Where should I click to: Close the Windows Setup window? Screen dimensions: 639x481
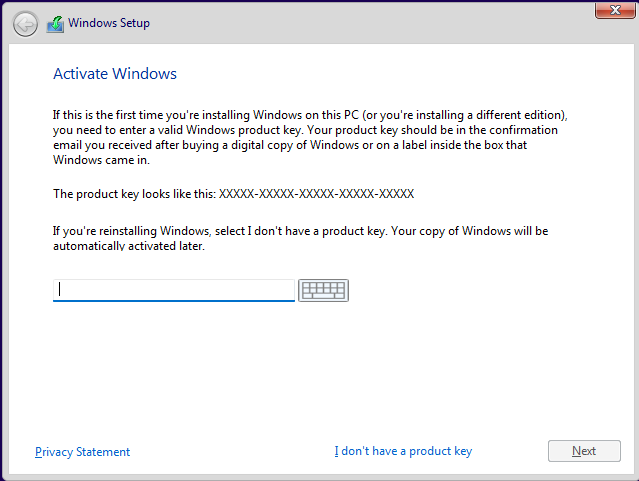pyautogui.click(x=609, y=10)
